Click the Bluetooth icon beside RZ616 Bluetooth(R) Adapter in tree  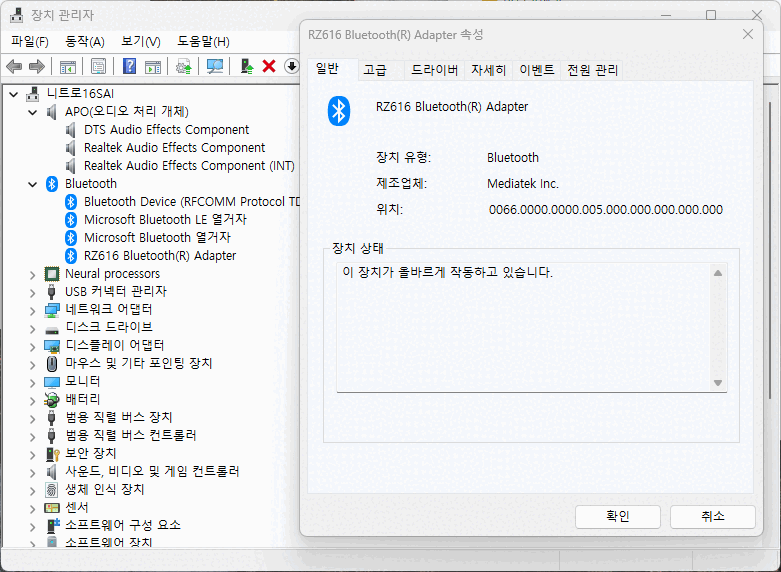71,255
